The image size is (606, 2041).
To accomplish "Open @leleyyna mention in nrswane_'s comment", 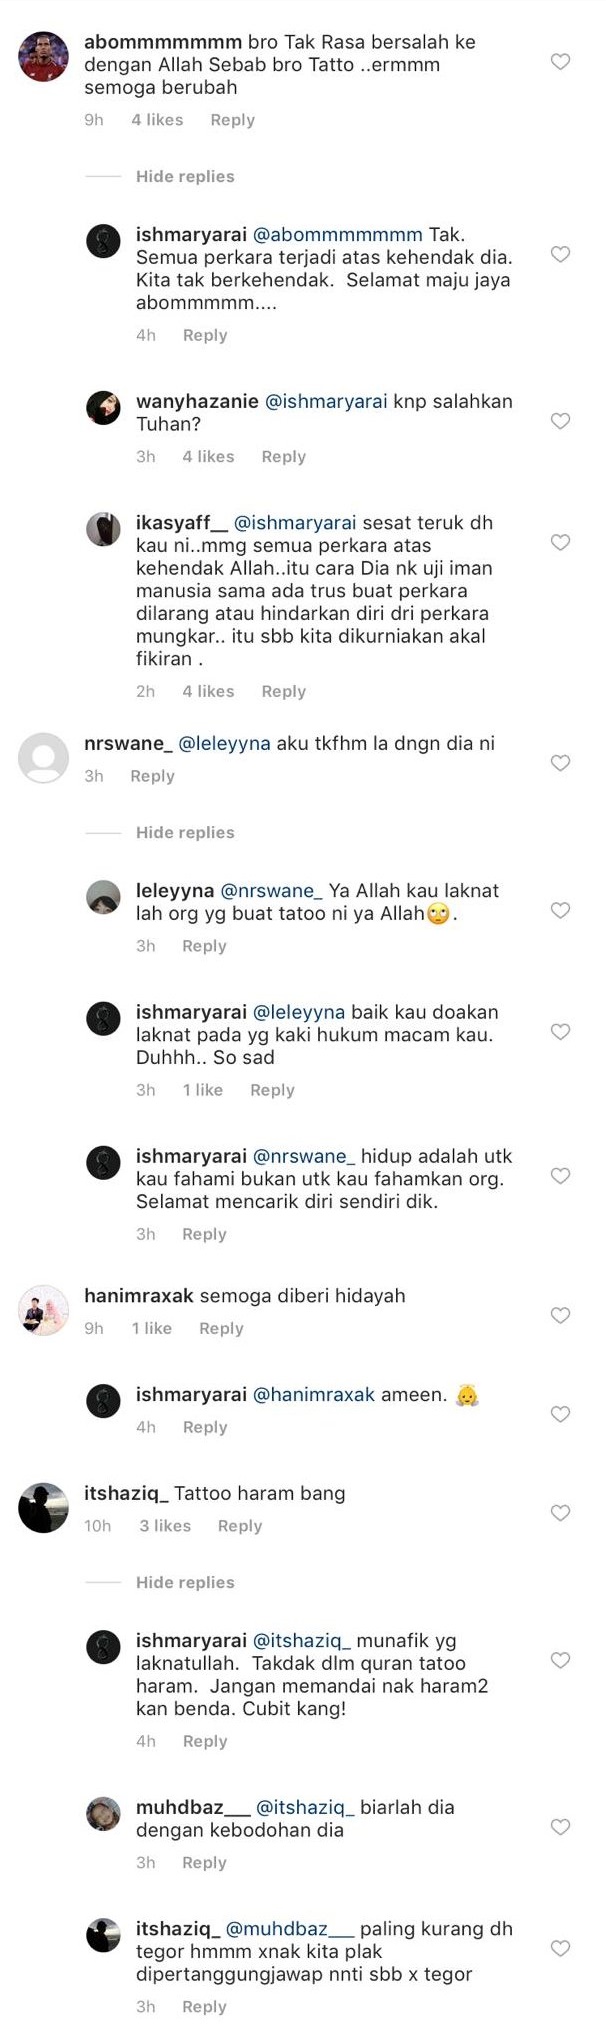I will pos(225,744).
